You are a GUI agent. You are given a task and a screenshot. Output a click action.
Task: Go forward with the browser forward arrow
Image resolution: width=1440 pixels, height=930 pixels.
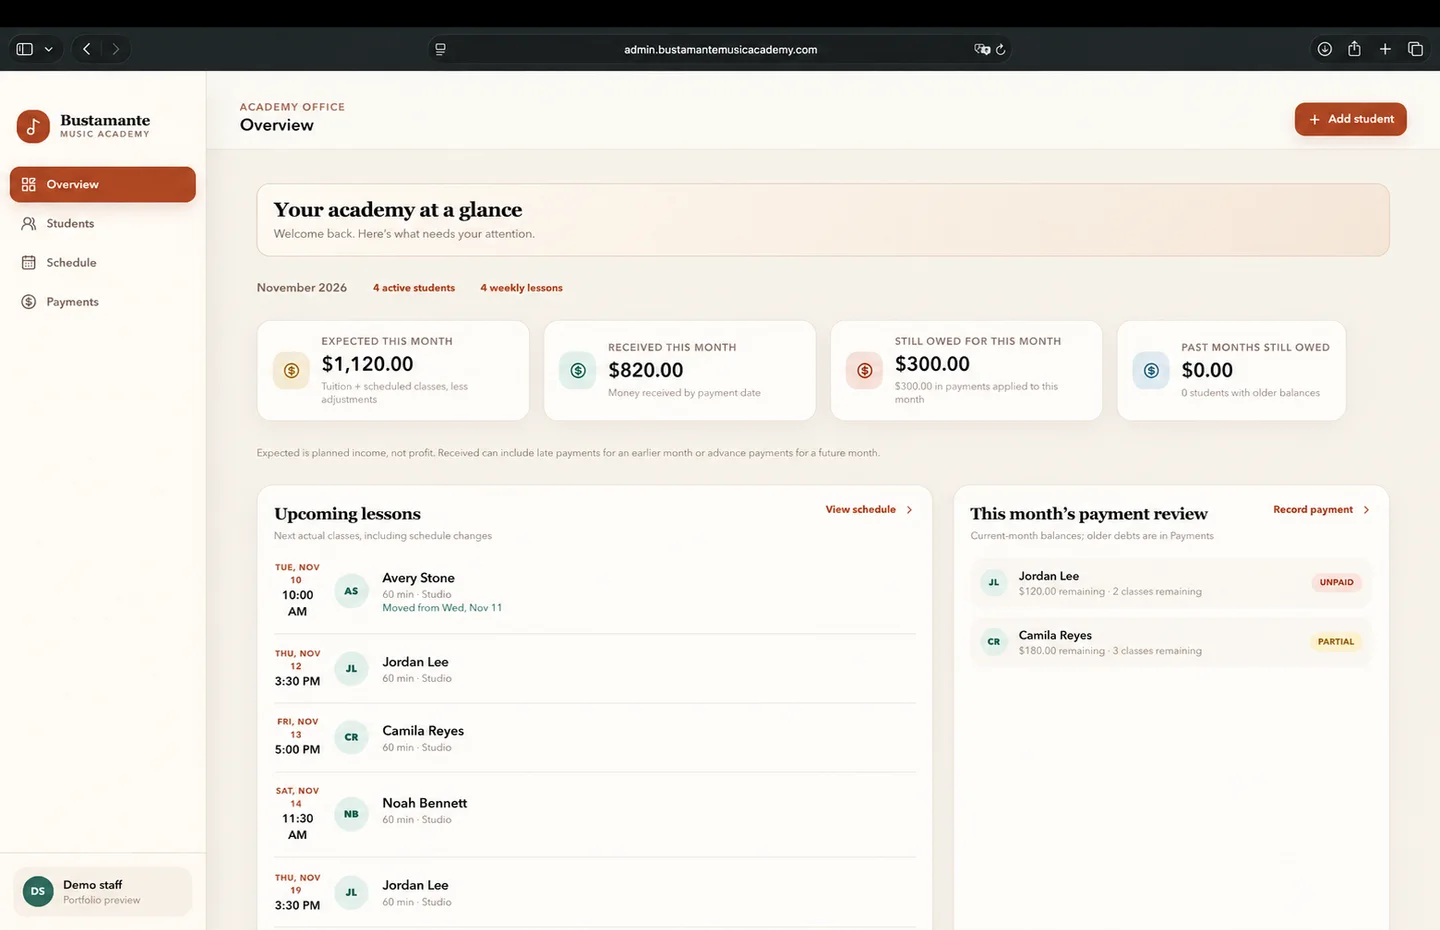(x=116, y=49)
